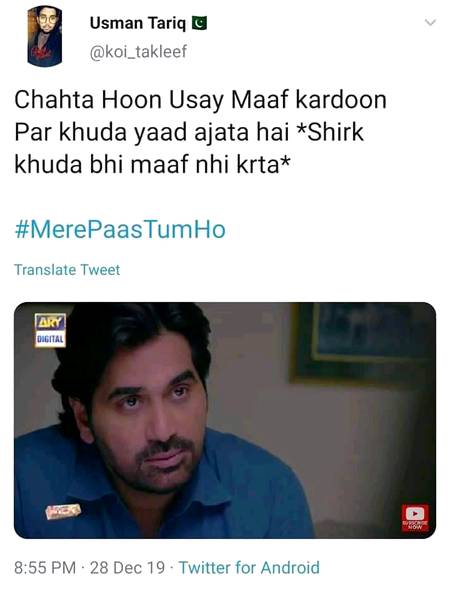Click the last line khuda bhi maaf
450x591 pixels.
[152, 165]
